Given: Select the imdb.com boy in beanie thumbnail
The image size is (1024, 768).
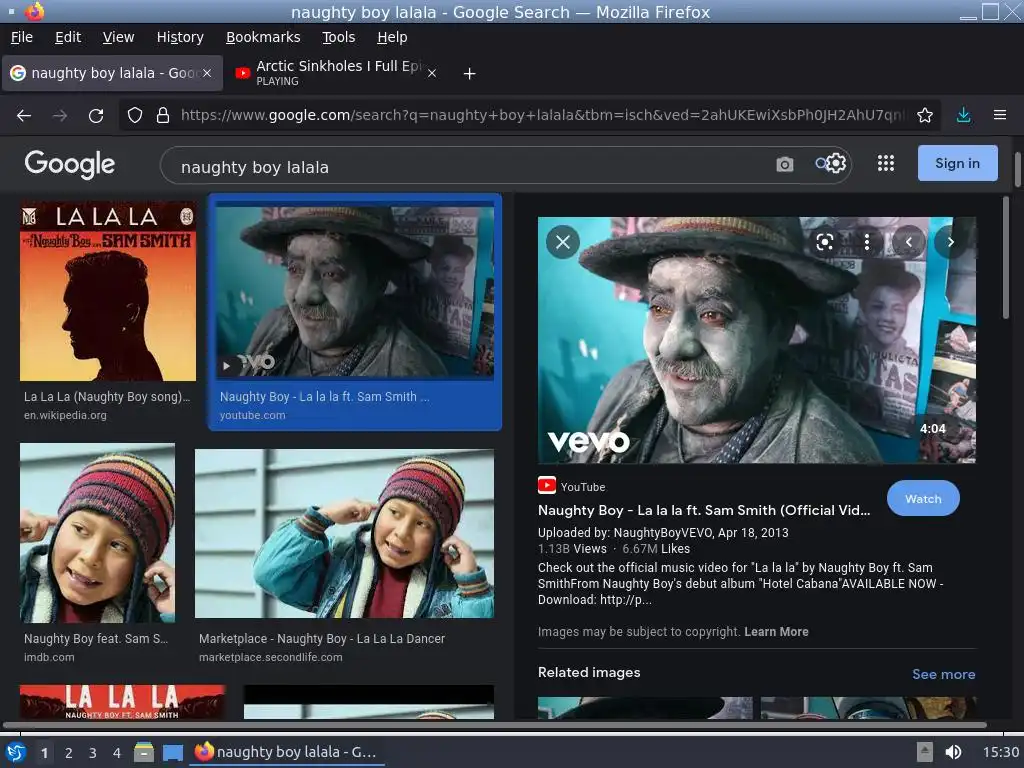Looking at the screenshot, I should (x=97, y=533).
